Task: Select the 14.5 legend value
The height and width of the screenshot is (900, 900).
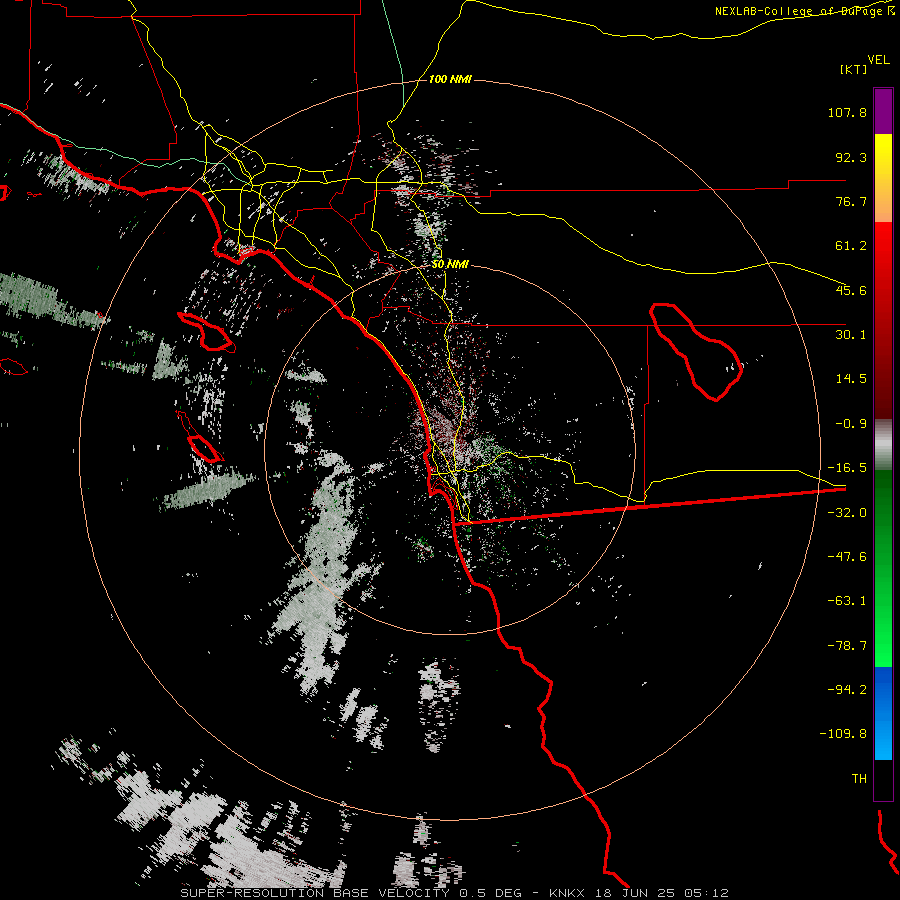Action: point(851,379)
